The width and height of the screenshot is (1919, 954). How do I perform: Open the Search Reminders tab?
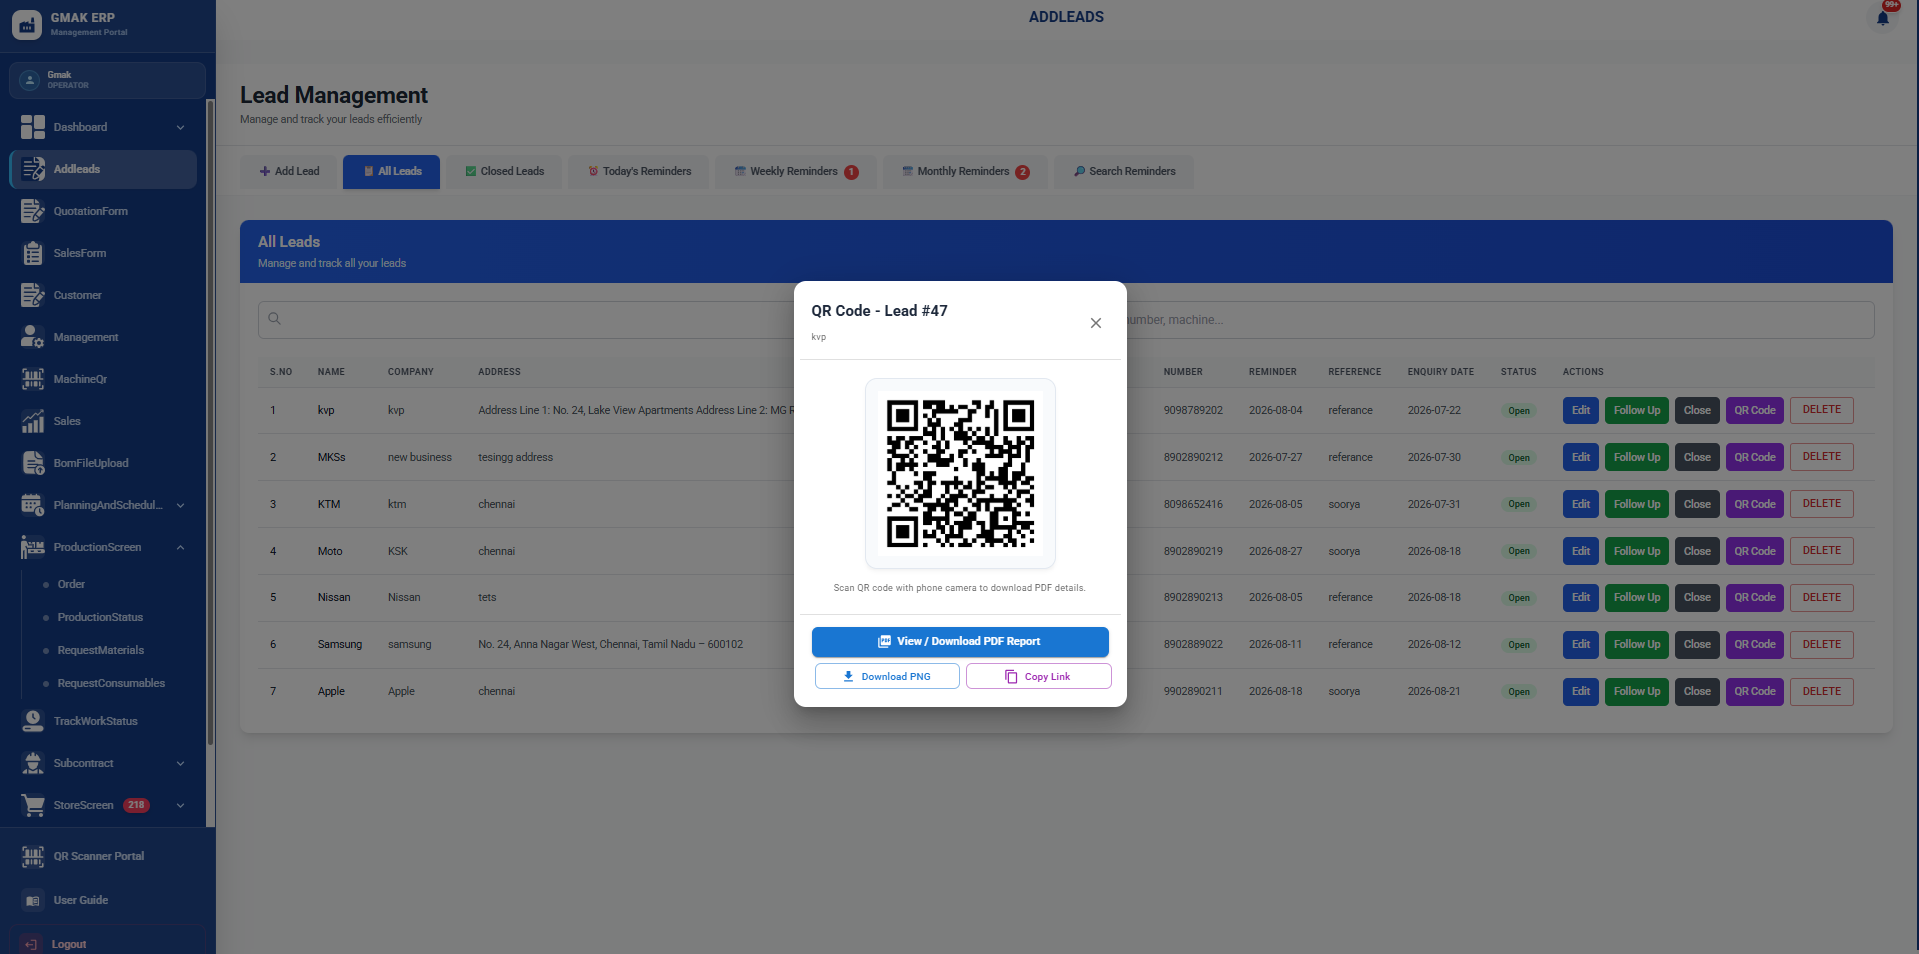(x=1124, y=171)
